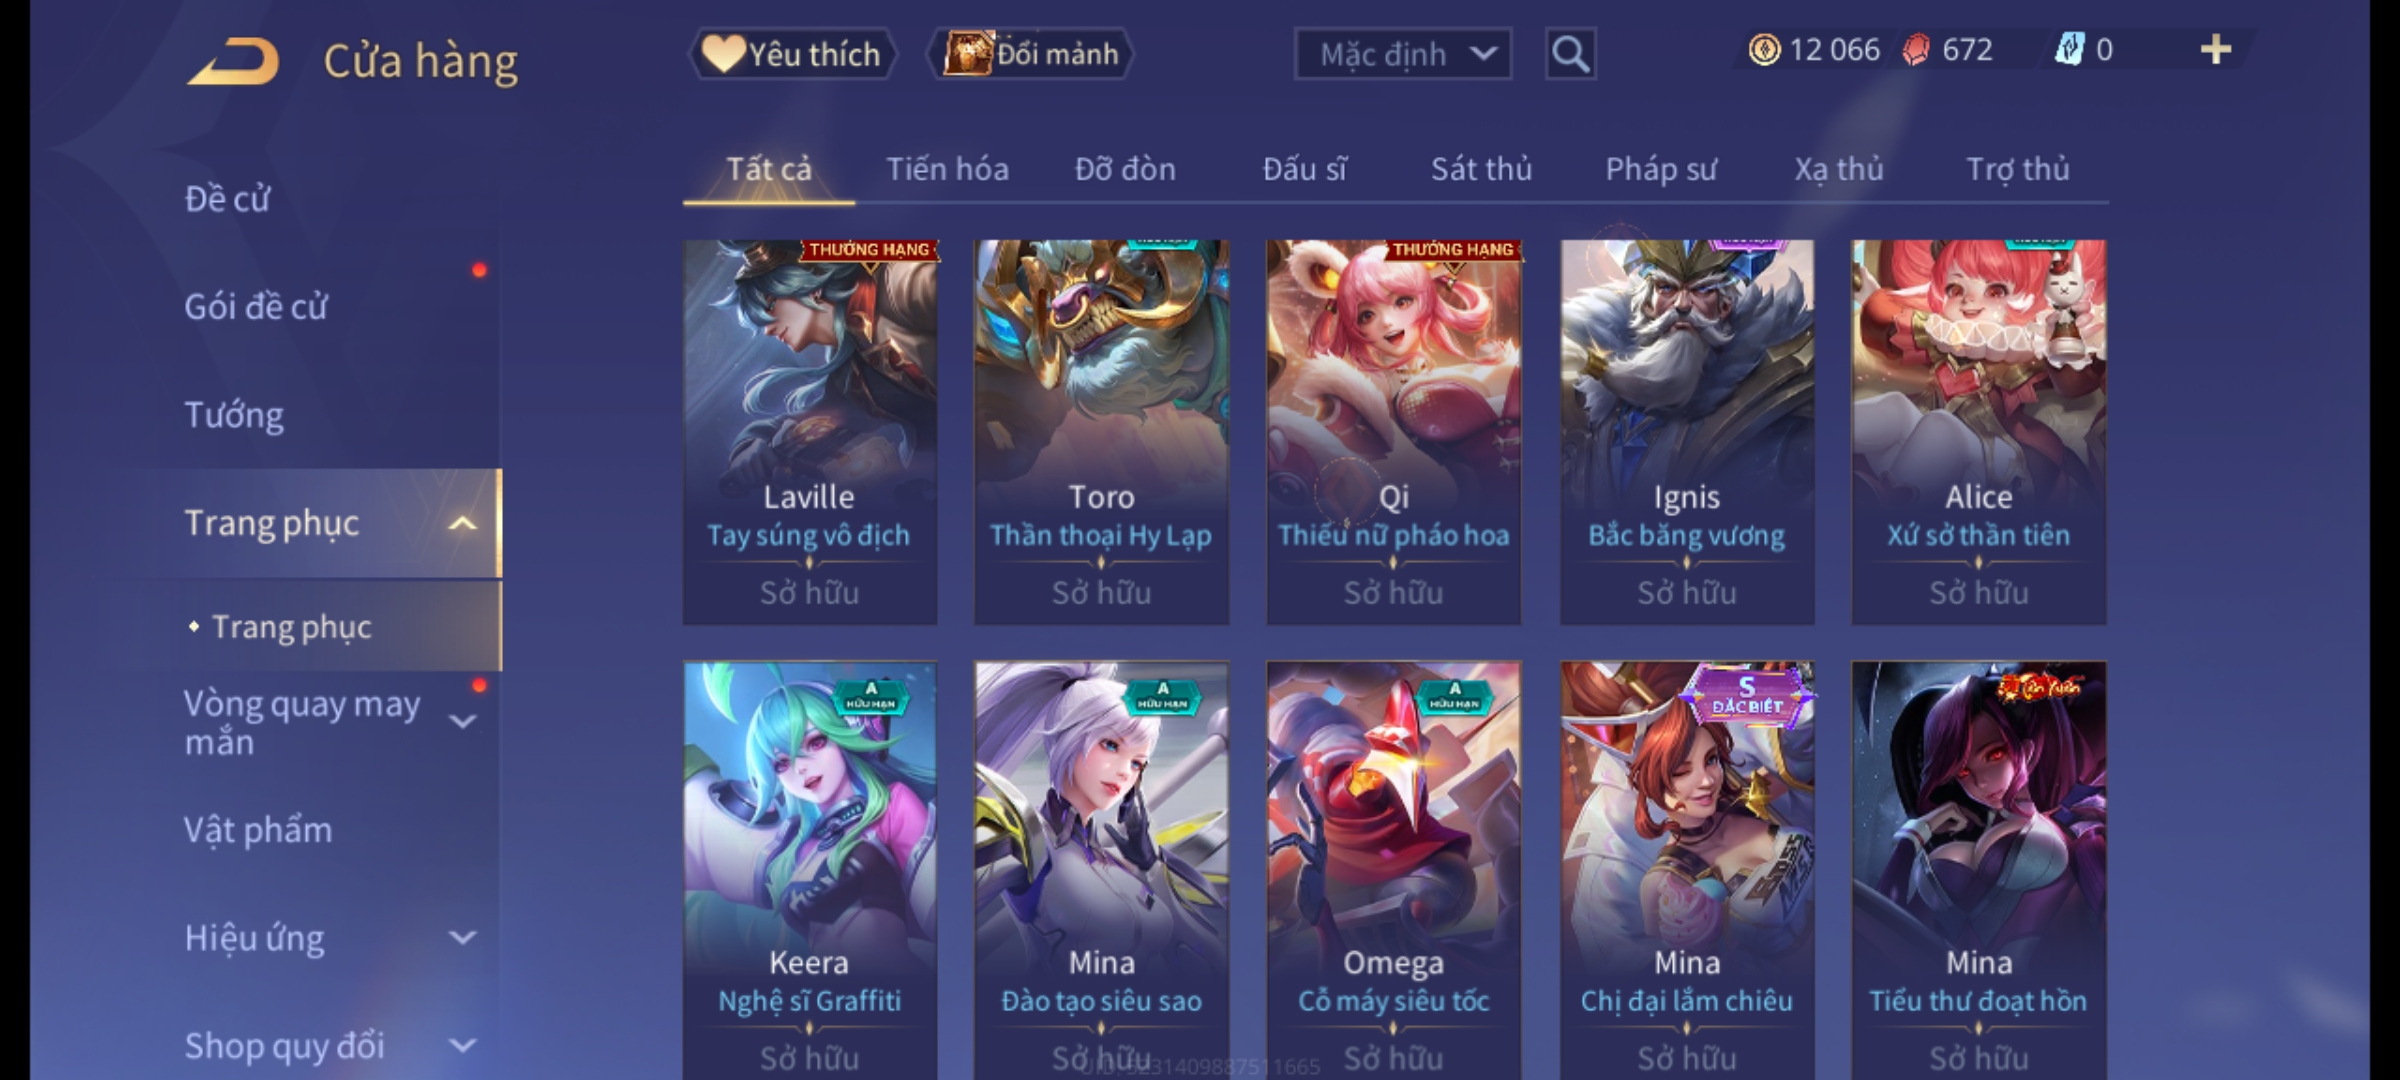Expand the Shop quy đổi section
The height and width of the screenshot is (1080, 2400).
pos(462,1046)
